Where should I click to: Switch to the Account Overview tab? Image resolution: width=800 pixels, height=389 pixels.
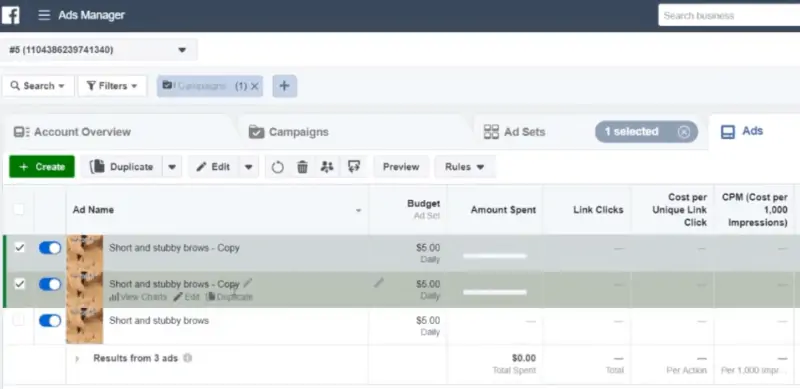(x=72, y=132)
